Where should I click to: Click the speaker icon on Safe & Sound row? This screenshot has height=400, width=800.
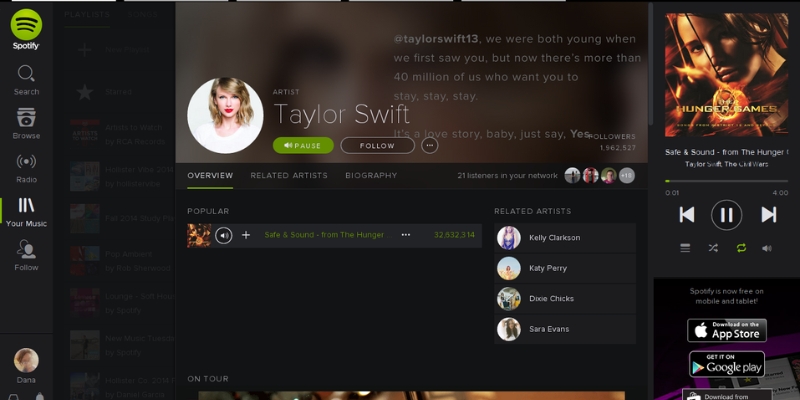coord(223,235)
